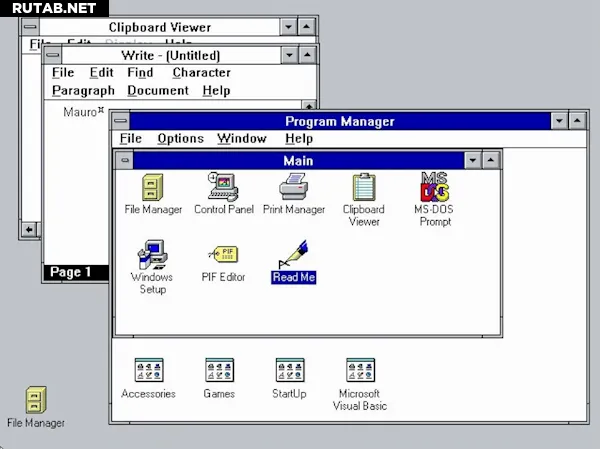The height and width of the screenshot is (449, 600).
Task: Open the Write window control menu box
Action: pos(51,55)
